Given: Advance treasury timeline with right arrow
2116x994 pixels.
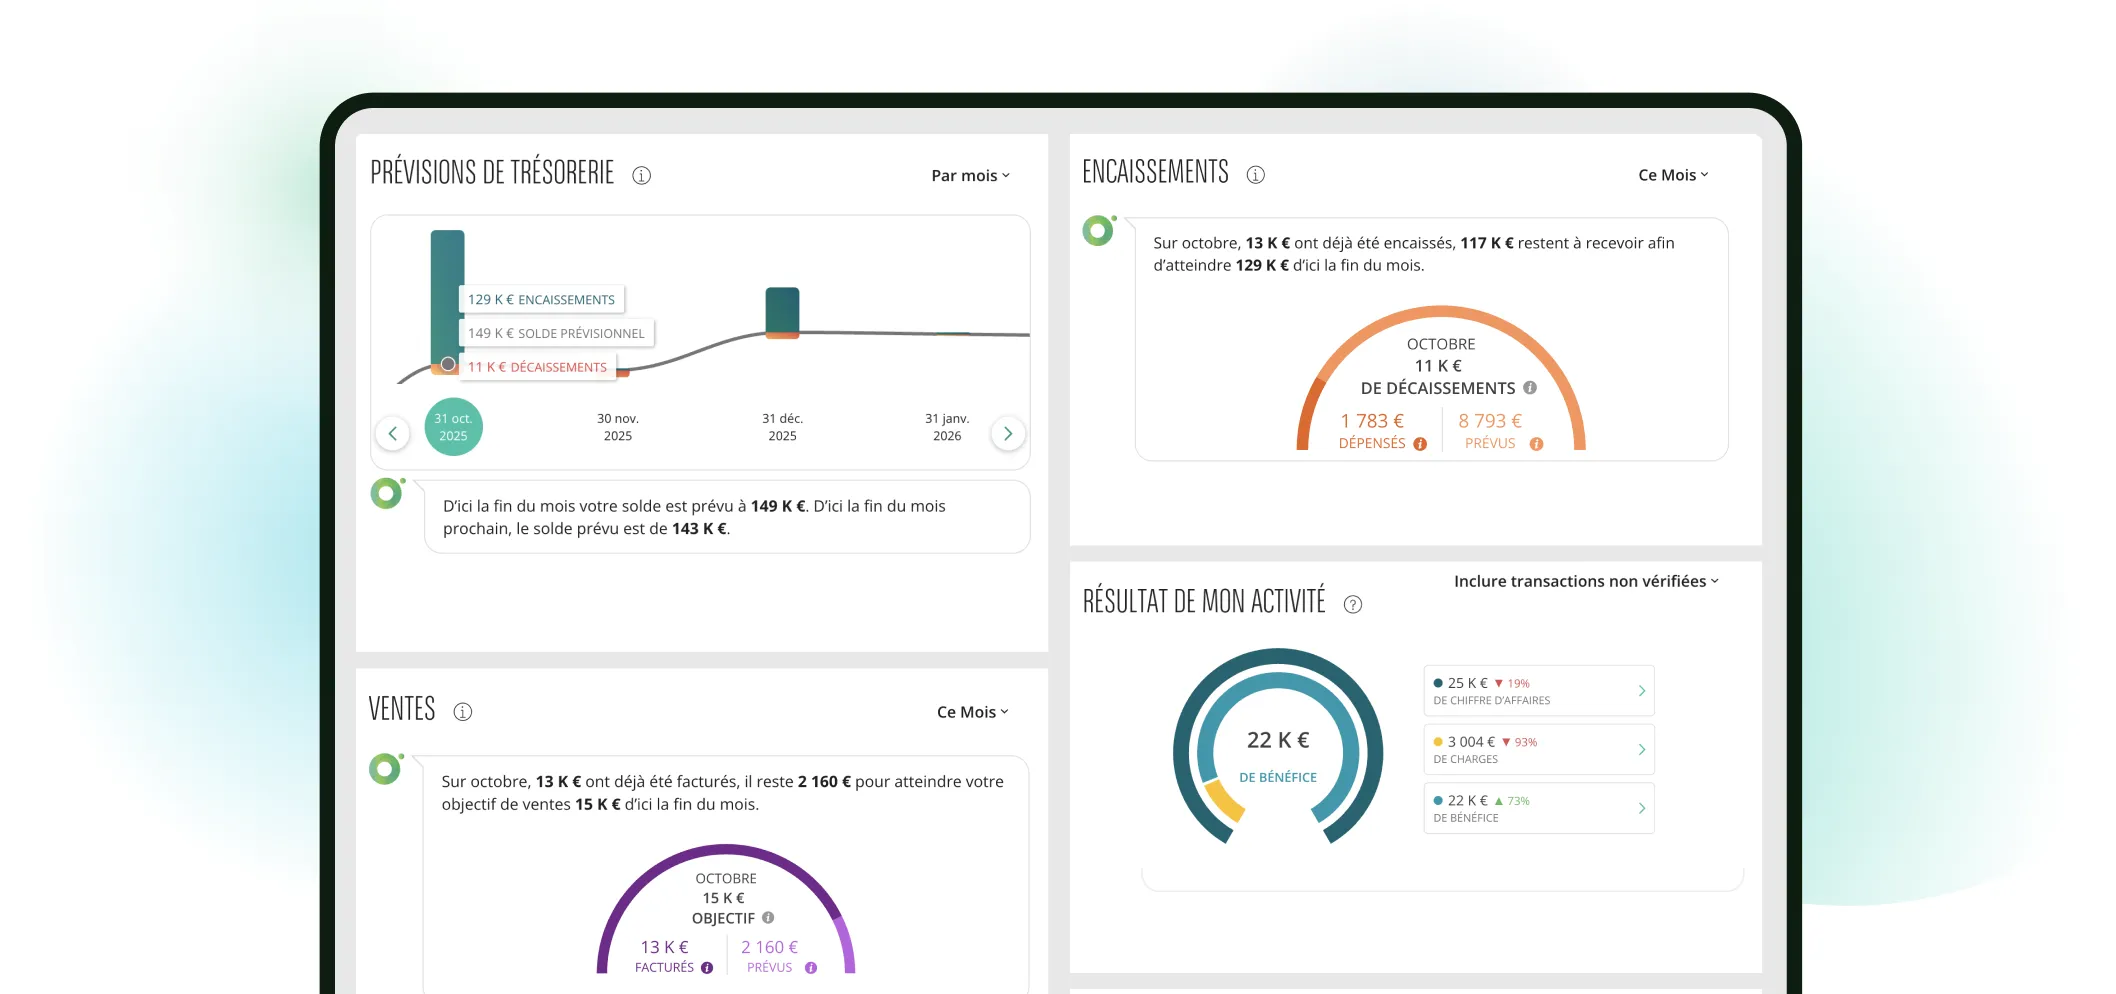Looking at the screenshot, I should click(1007, 433).
